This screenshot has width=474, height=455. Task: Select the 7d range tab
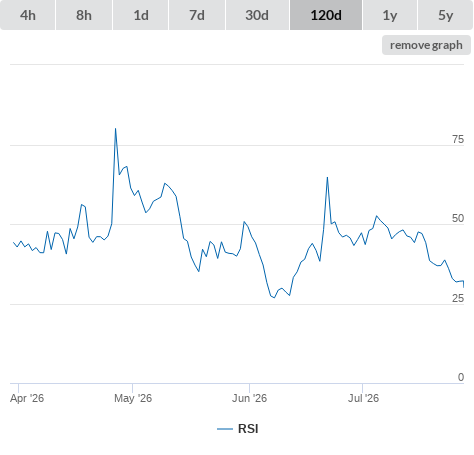[x=197, y=15]
